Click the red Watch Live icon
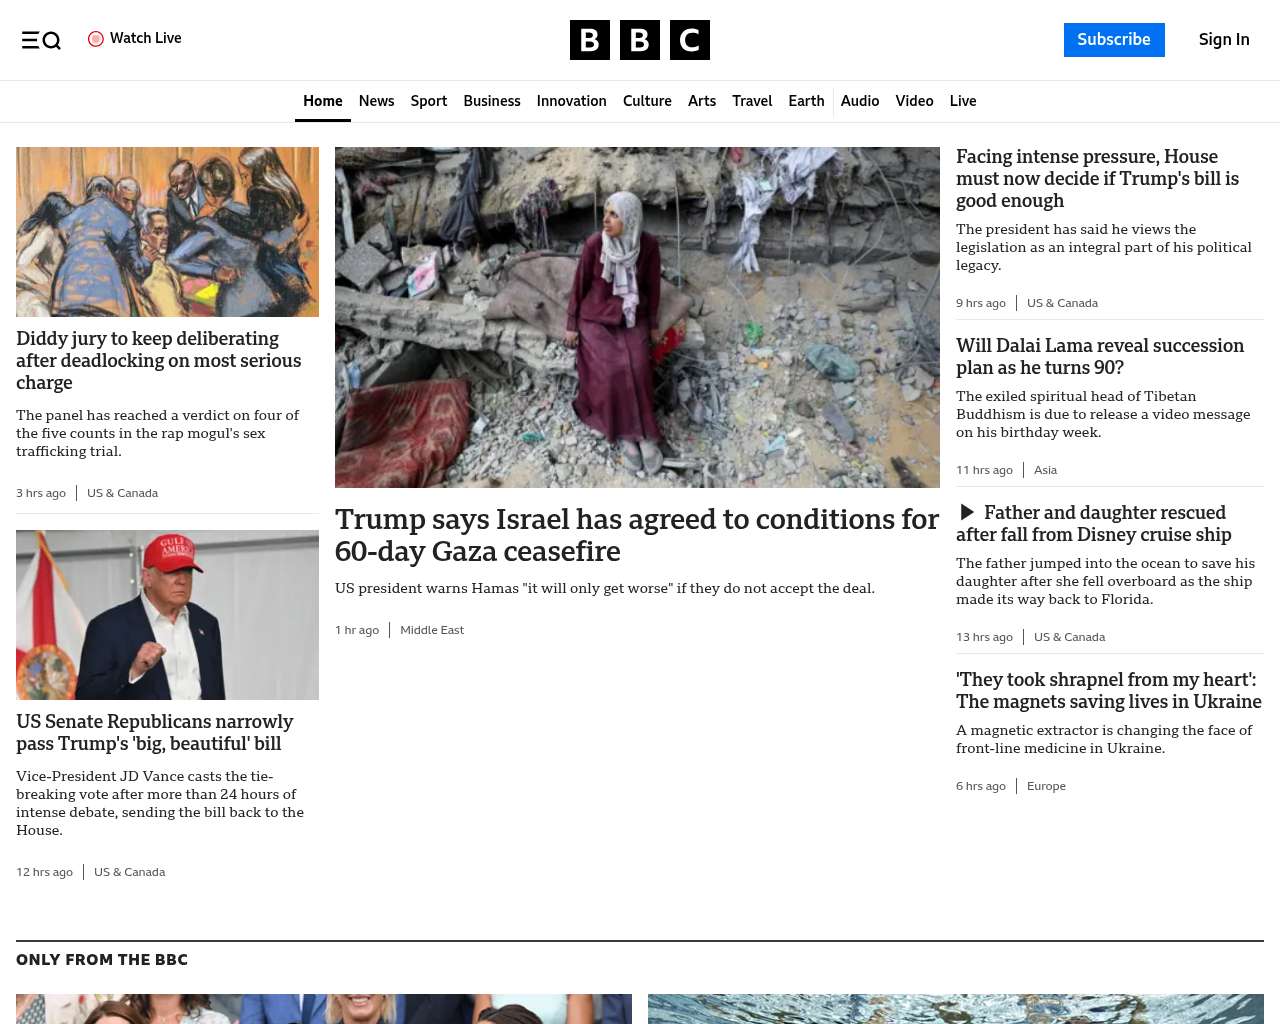Viewport: 1280px width, 1024px height. (x=96, y=39)
